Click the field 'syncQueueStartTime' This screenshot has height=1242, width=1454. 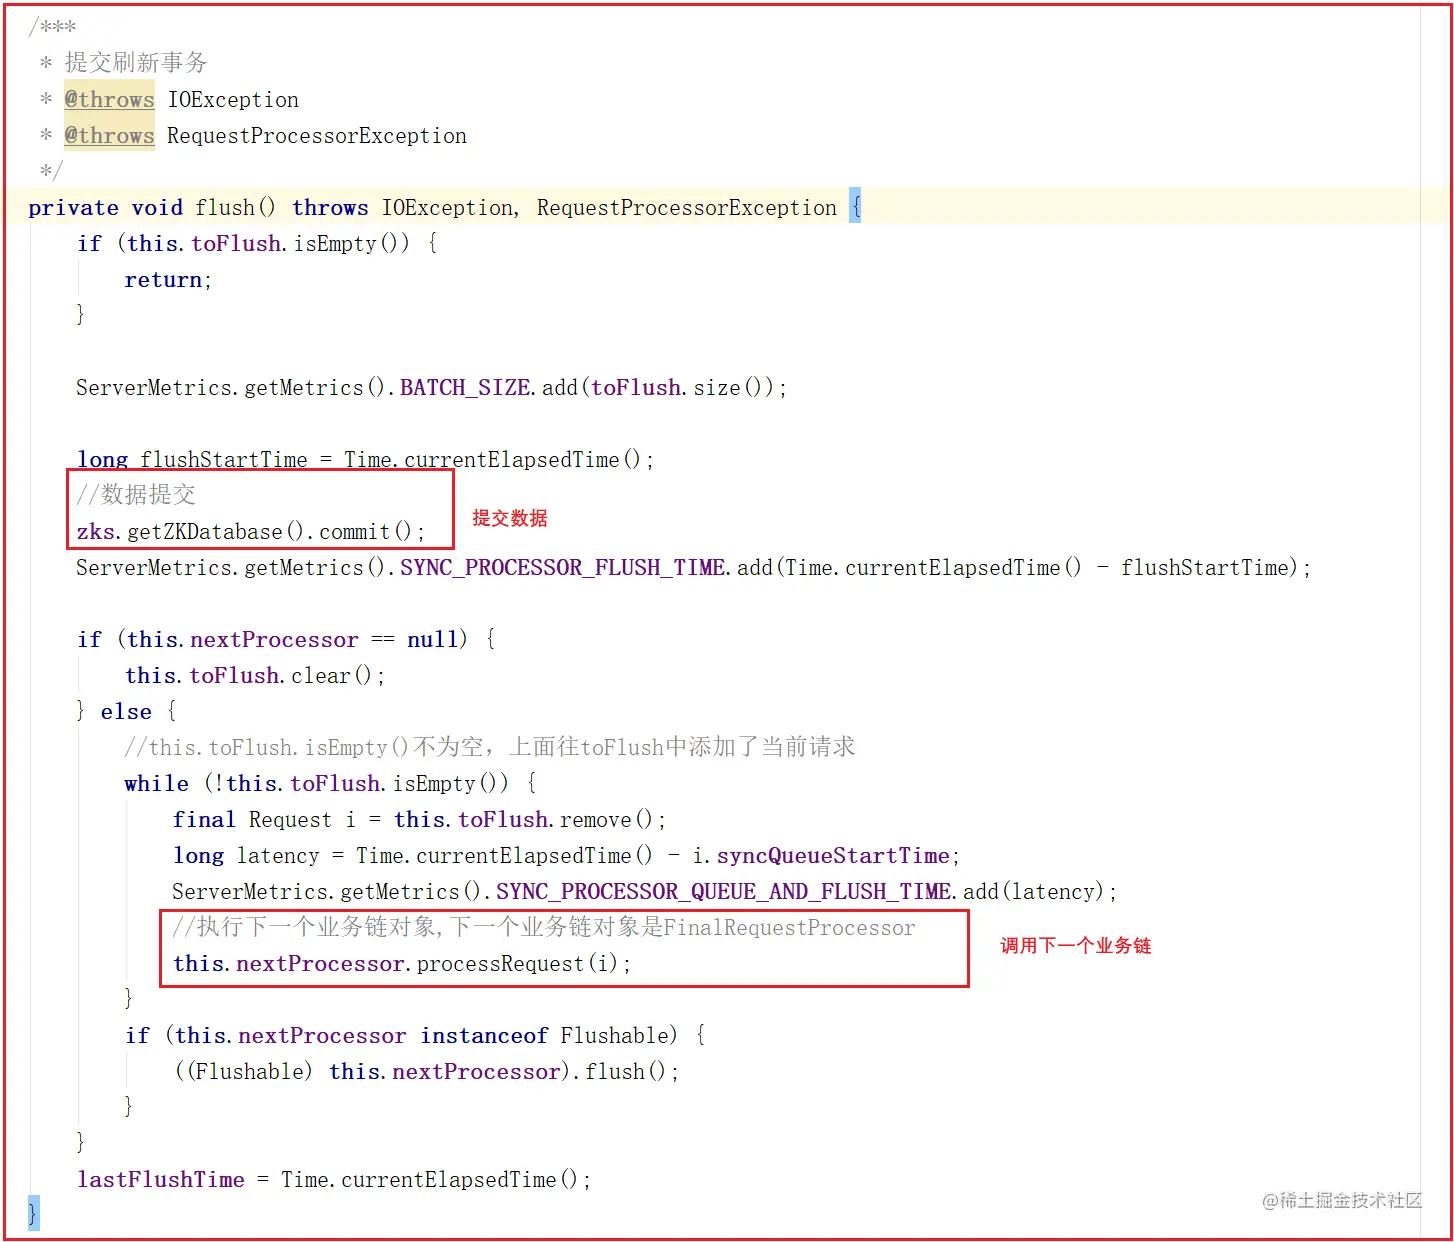833,856
